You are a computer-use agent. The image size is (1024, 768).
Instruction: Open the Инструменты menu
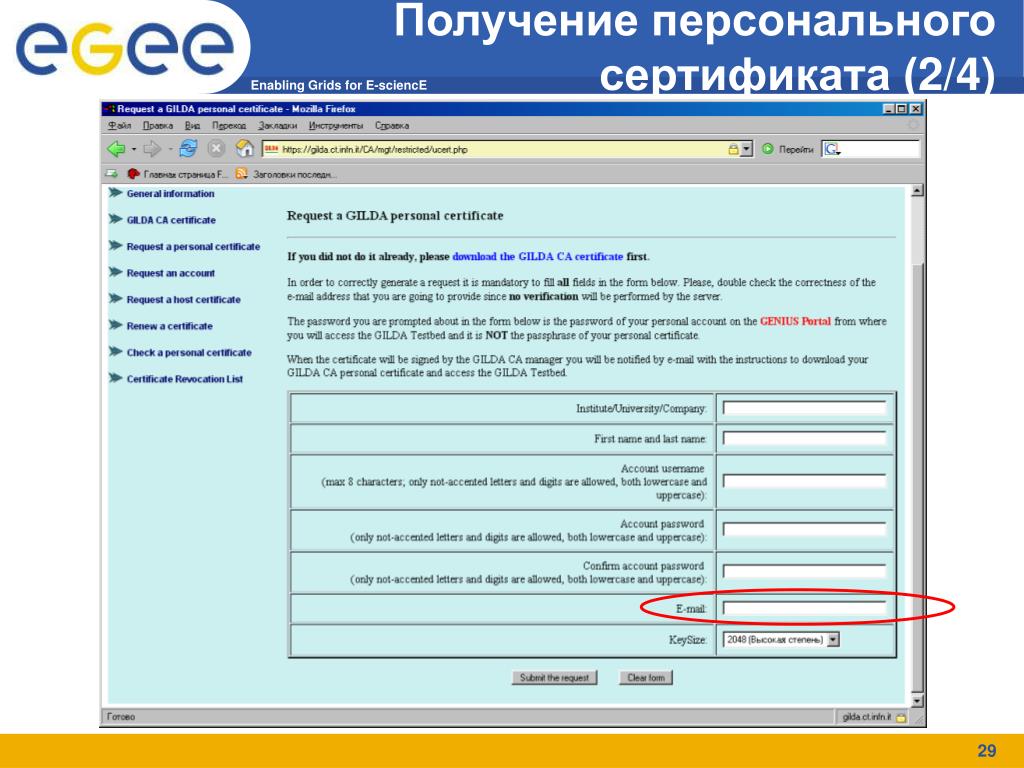pos(336,125)
